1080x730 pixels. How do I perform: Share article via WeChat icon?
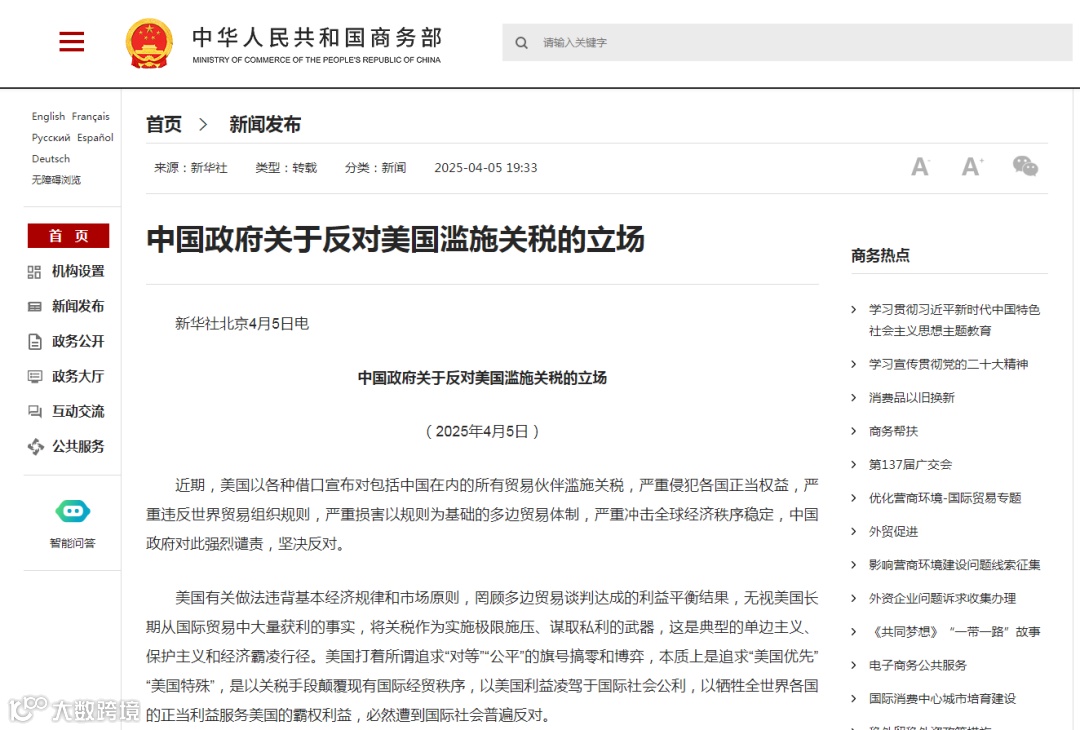[x=1025, y=166]
